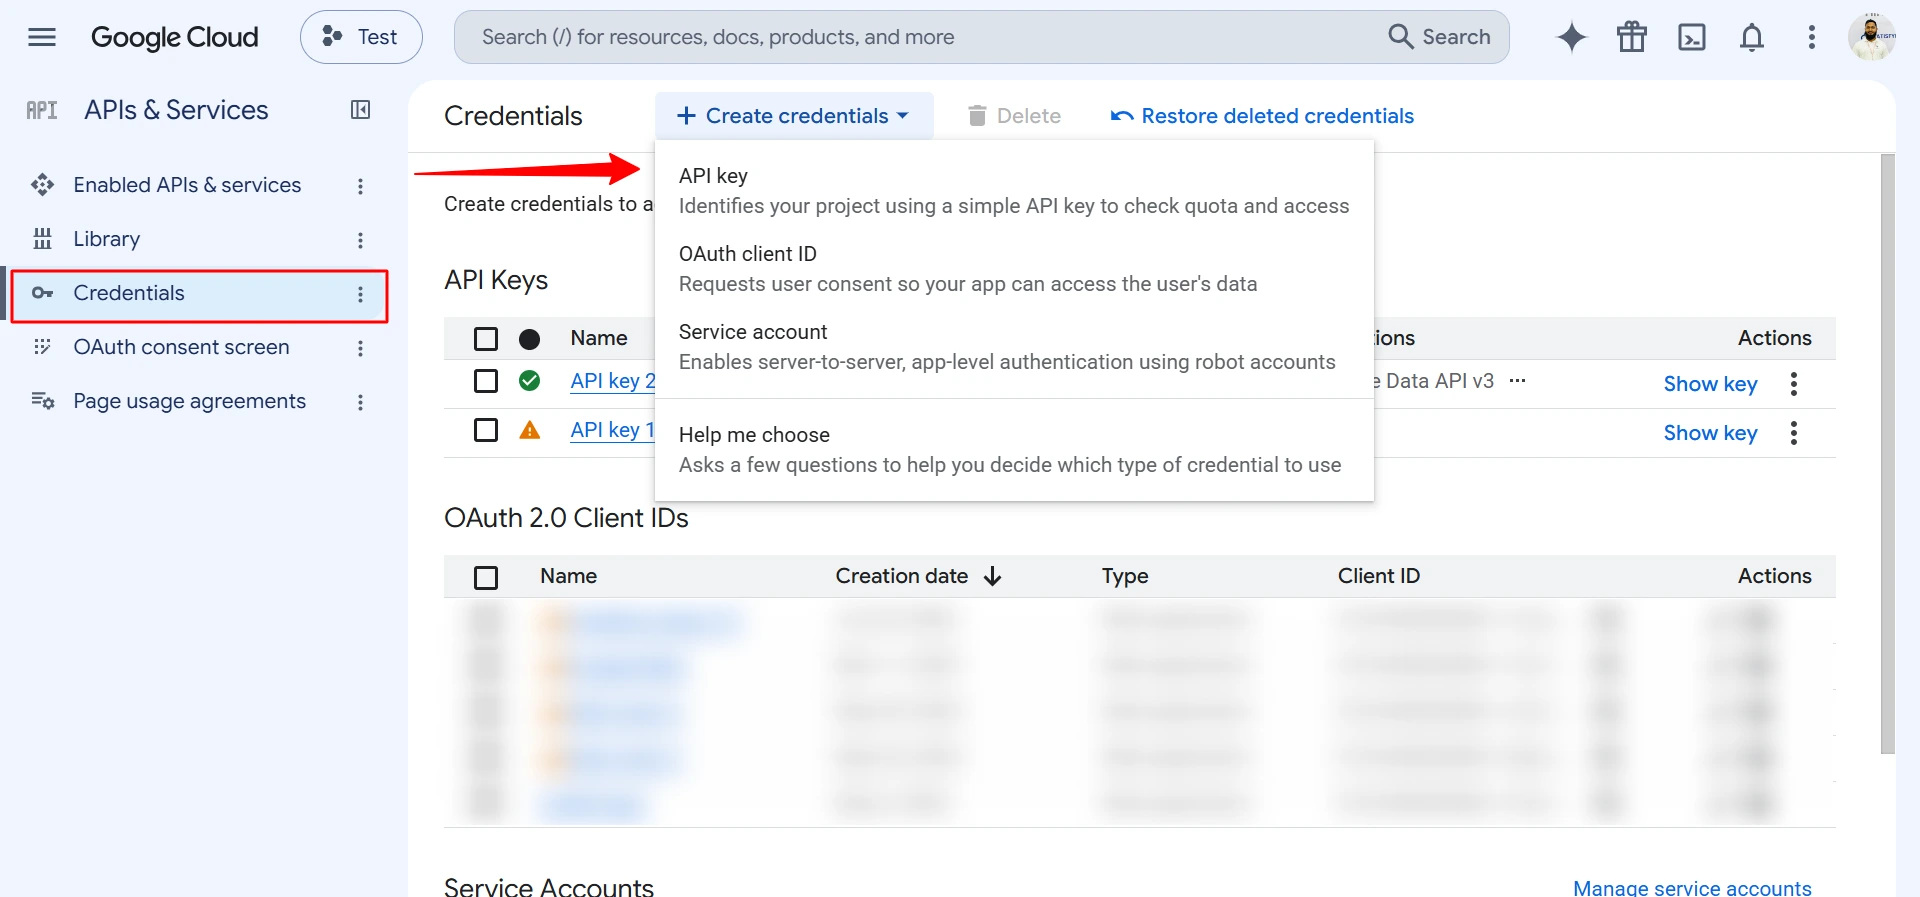Screen dimensions: 1920x897
Task: Go to the Google Cloud home logo
Action: [175, 37]
